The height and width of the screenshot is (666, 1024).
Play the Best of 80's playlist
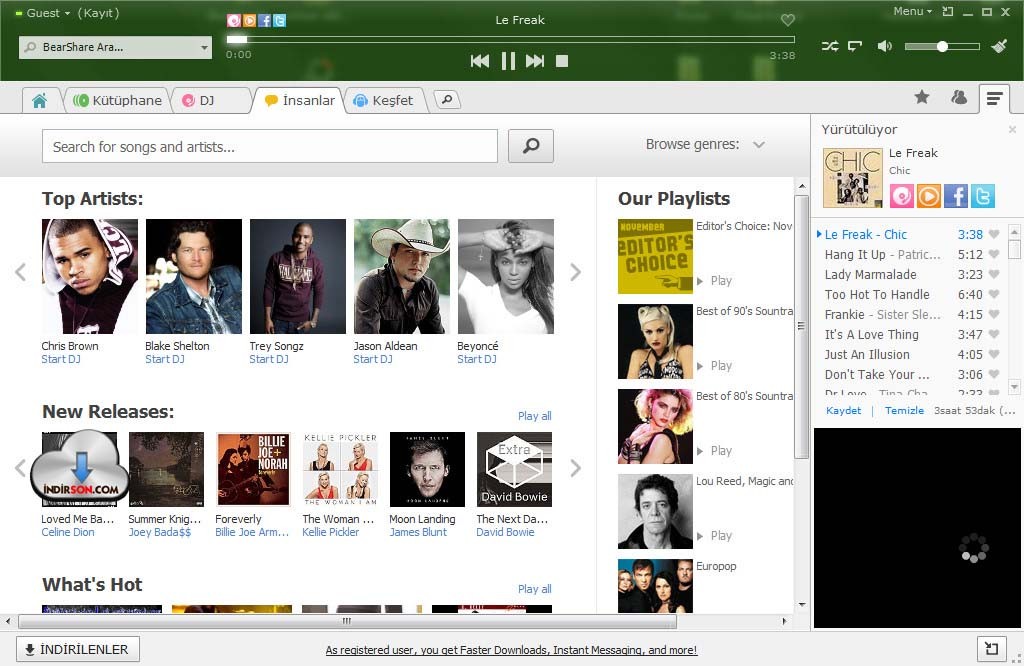click(x=715, y=451)
